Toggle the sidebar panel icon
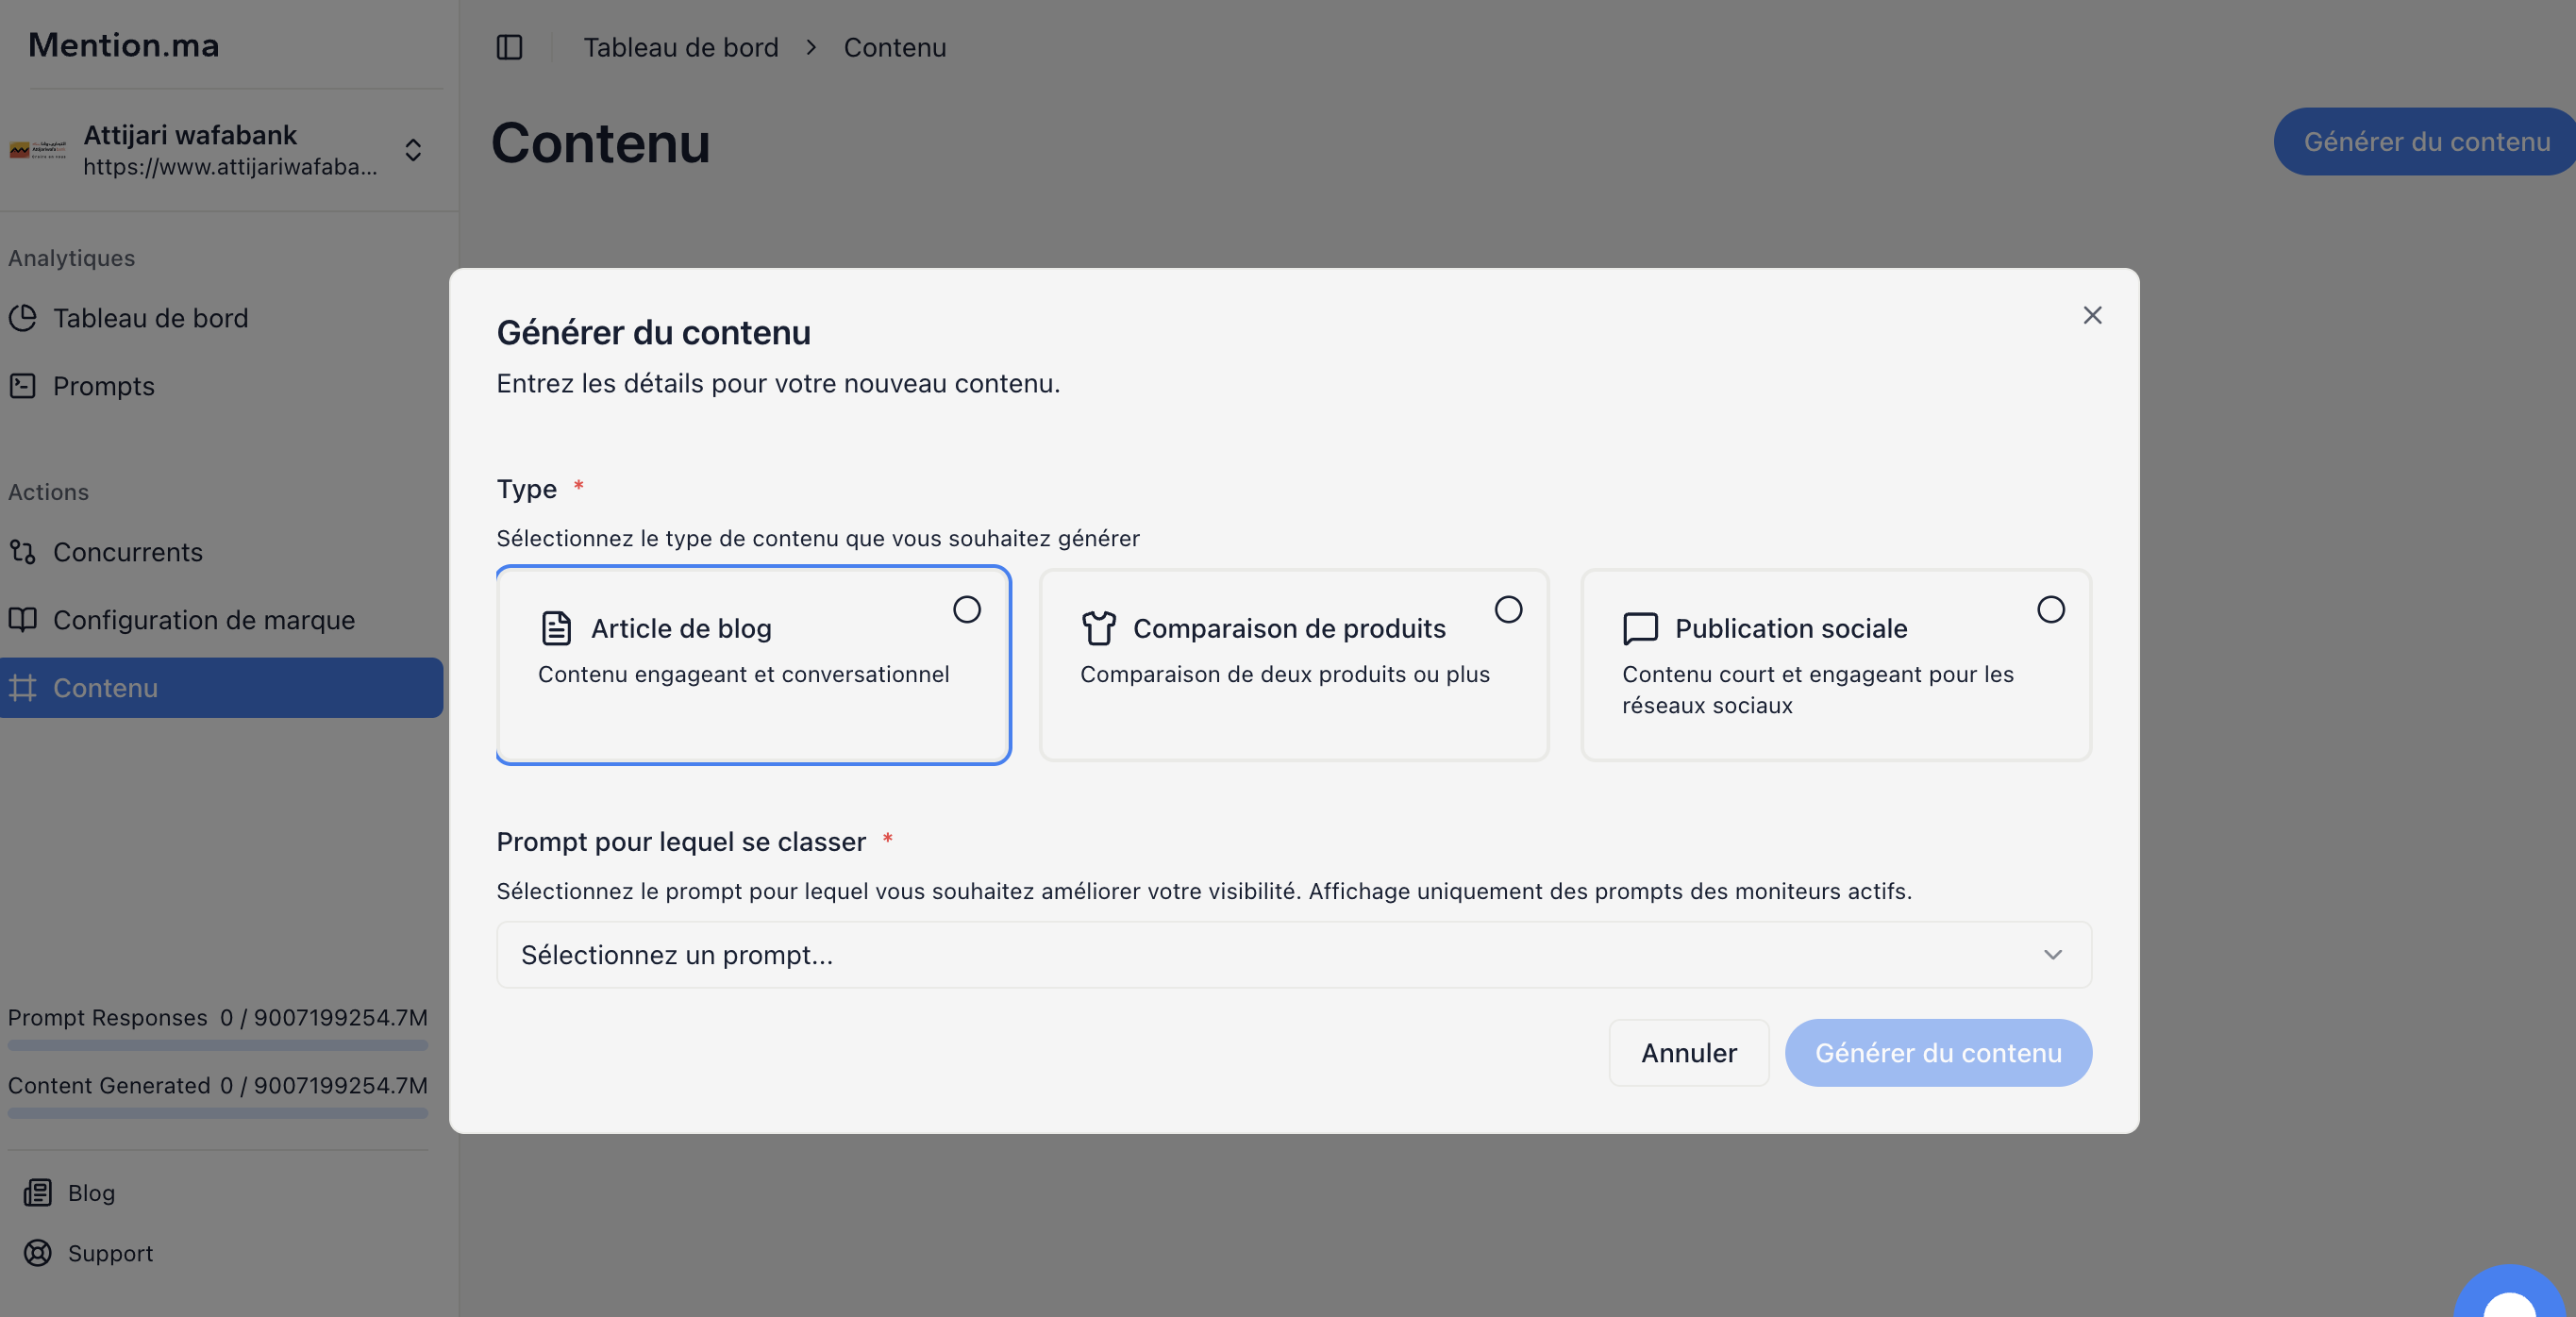The image size is (2576, 1317). coord(509,47)
